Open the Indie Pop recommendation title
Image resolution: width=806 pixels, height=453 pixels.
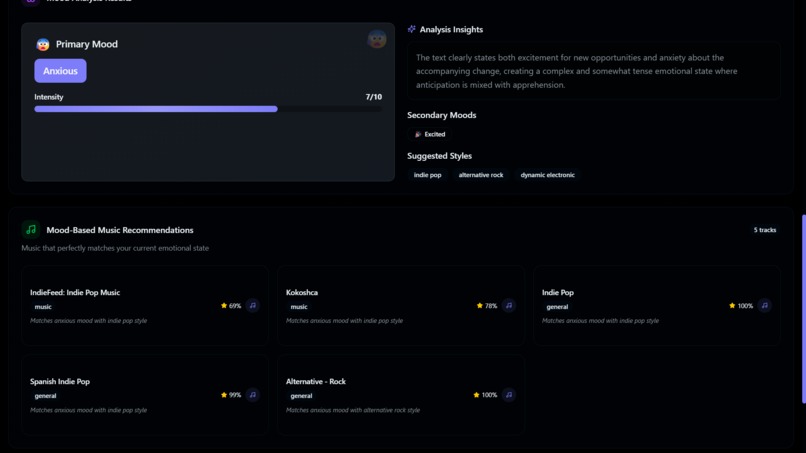(x=558, y=292)
